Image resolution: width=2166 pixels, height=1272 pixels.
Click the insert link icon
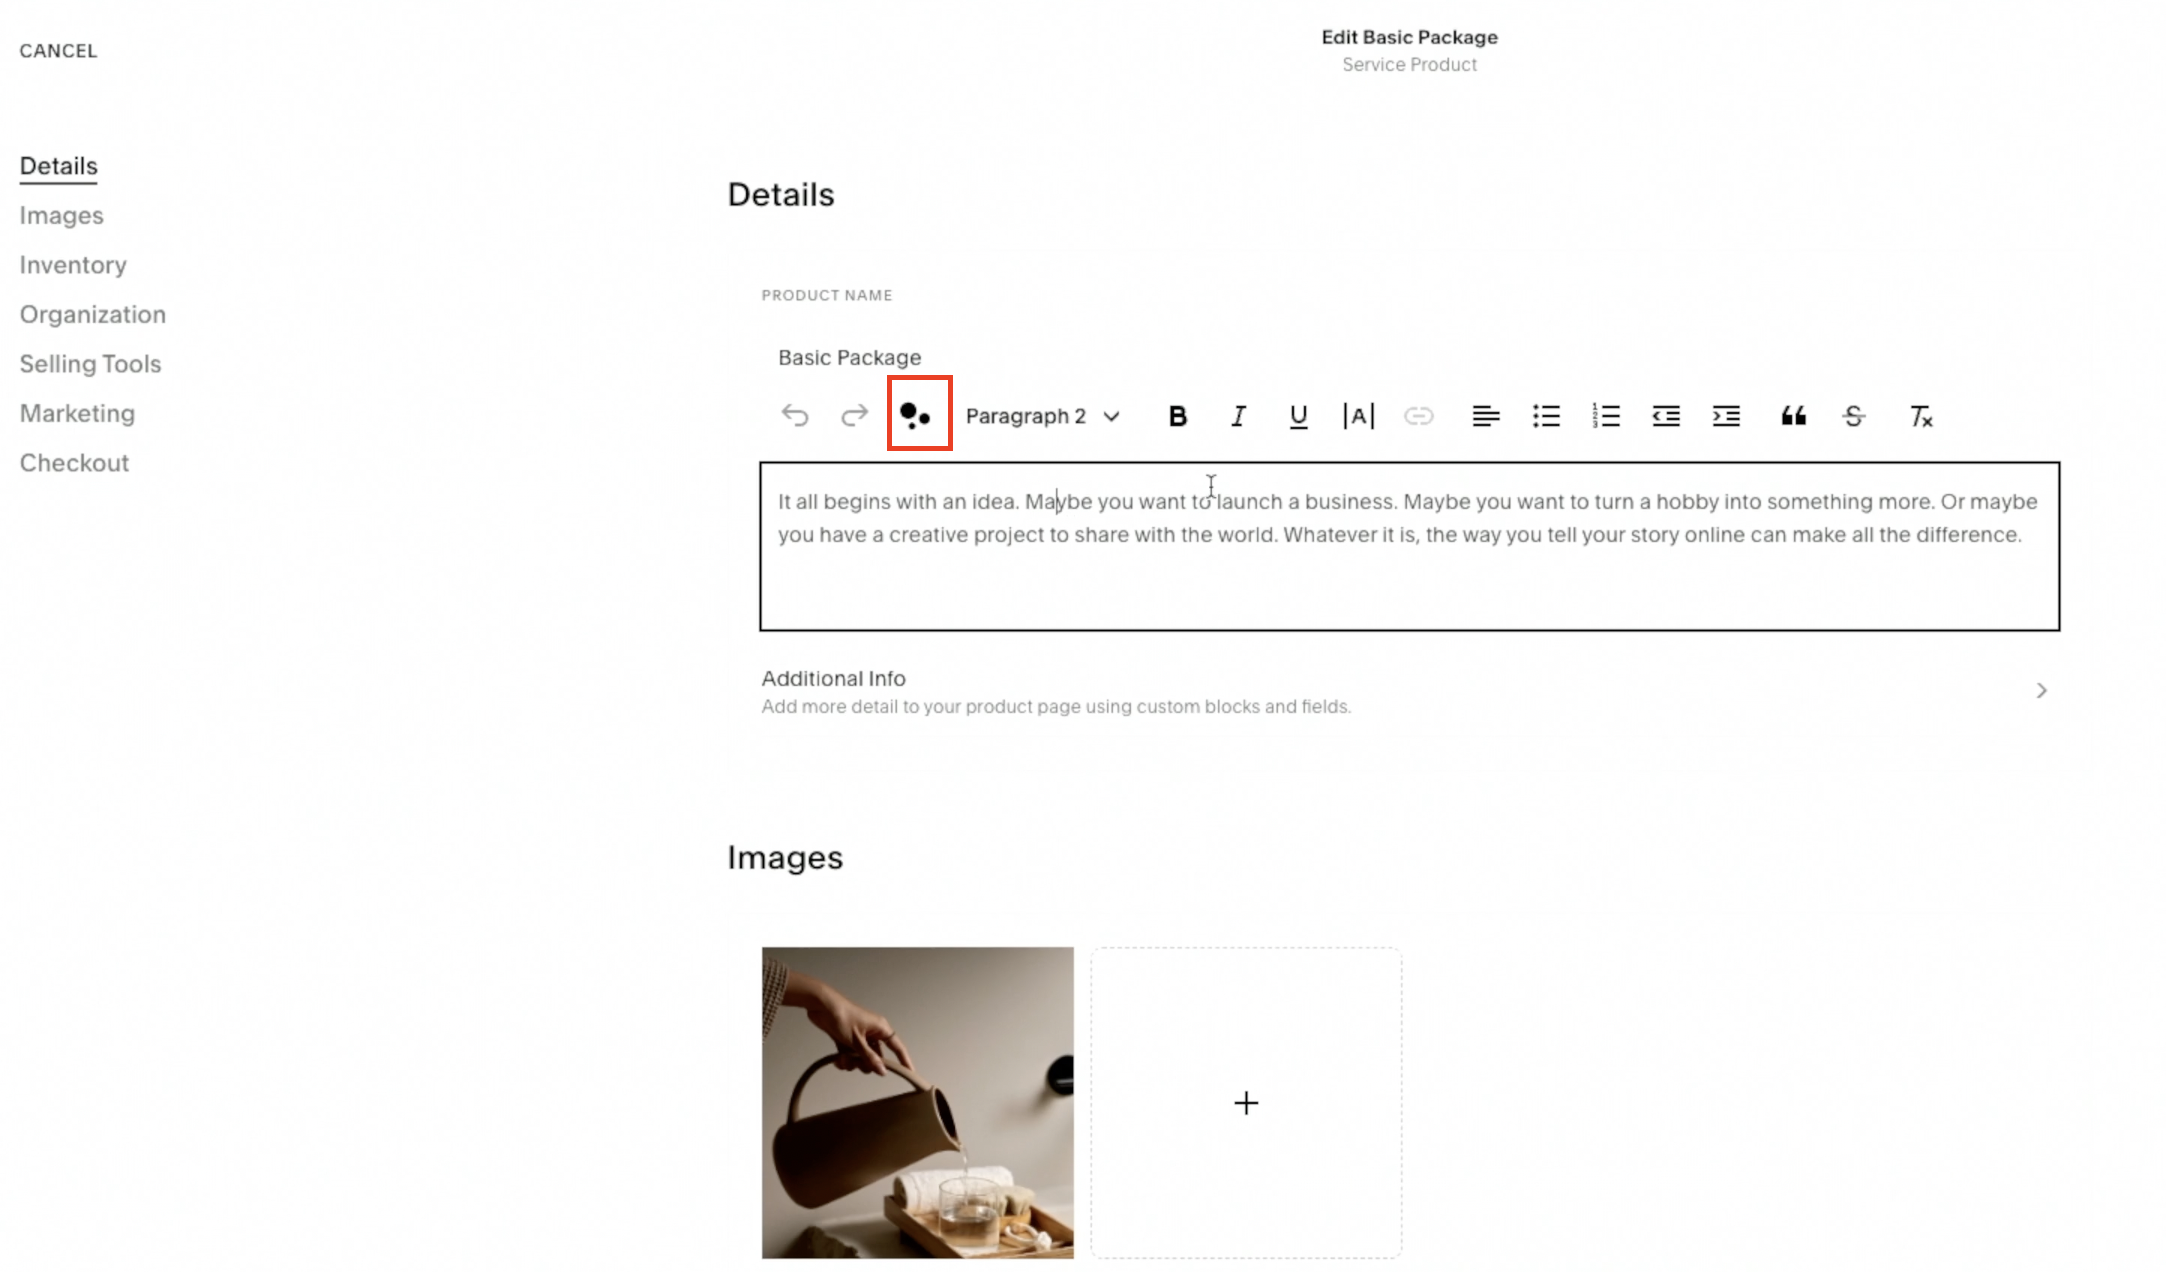coord(1418,416)
